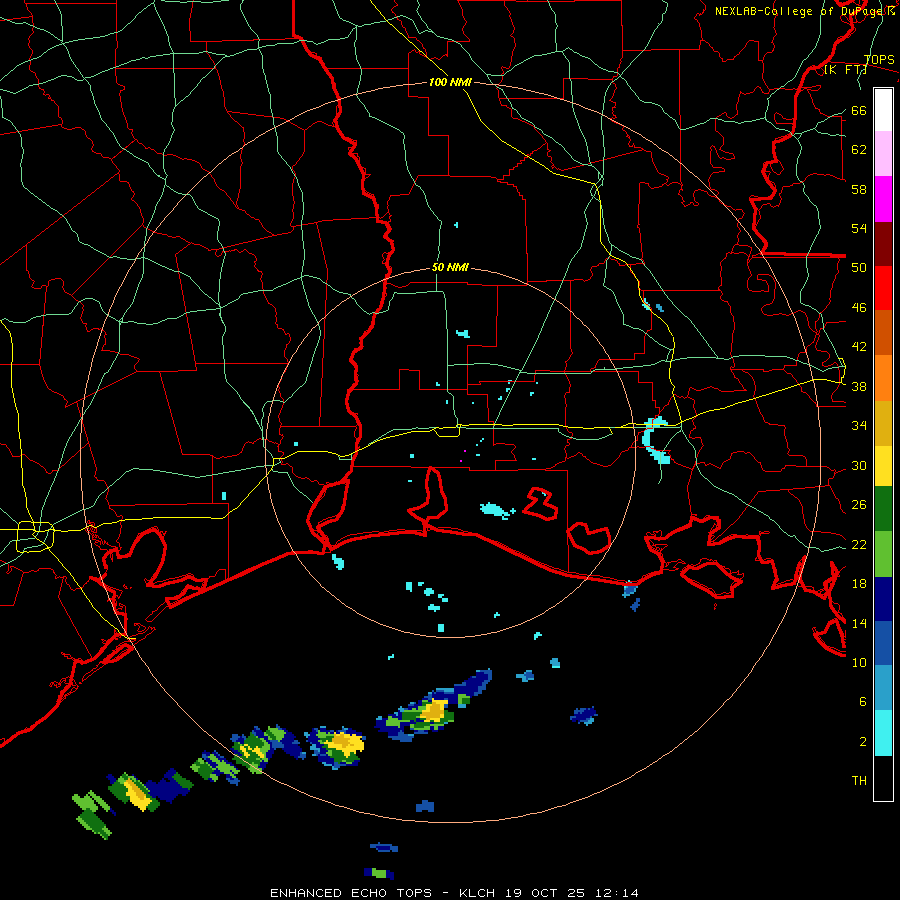Image resolution: width=900 pixels, height=900 pixels.
Task: Select the light green legend swatch
Action: pyautogui.click(x=883, y=554)
